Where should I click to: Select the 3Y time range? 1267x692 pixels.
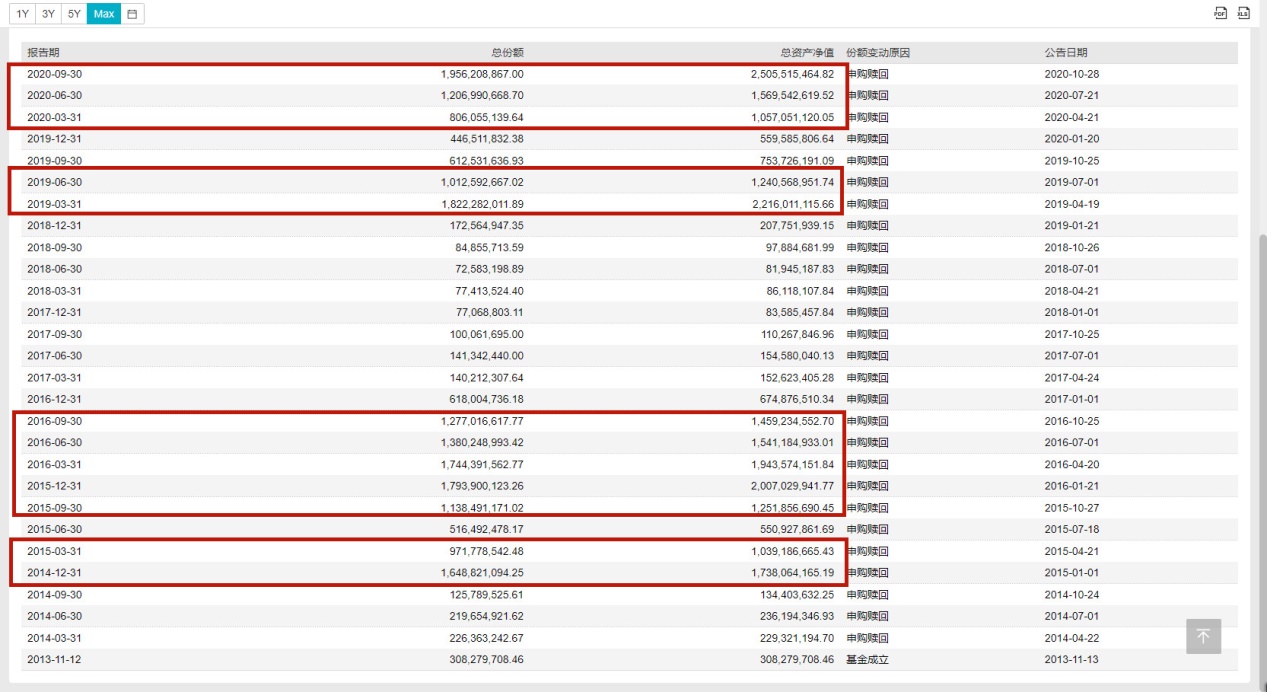click(48, 14)
